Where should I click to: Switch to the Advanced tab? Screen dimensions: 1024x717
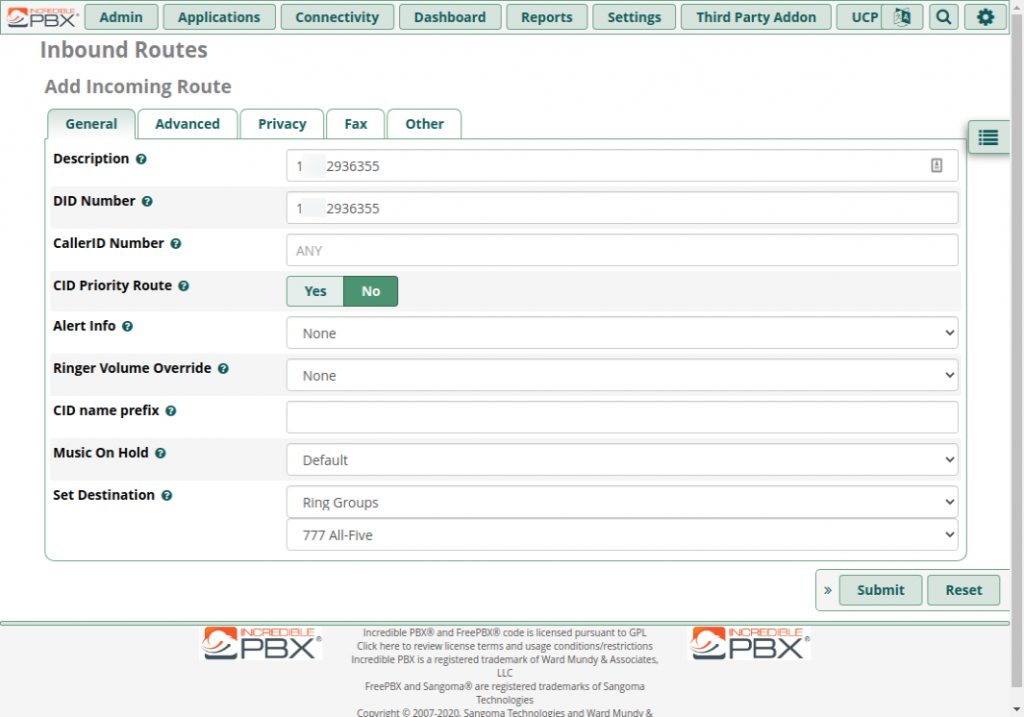(x=187, y=124)
